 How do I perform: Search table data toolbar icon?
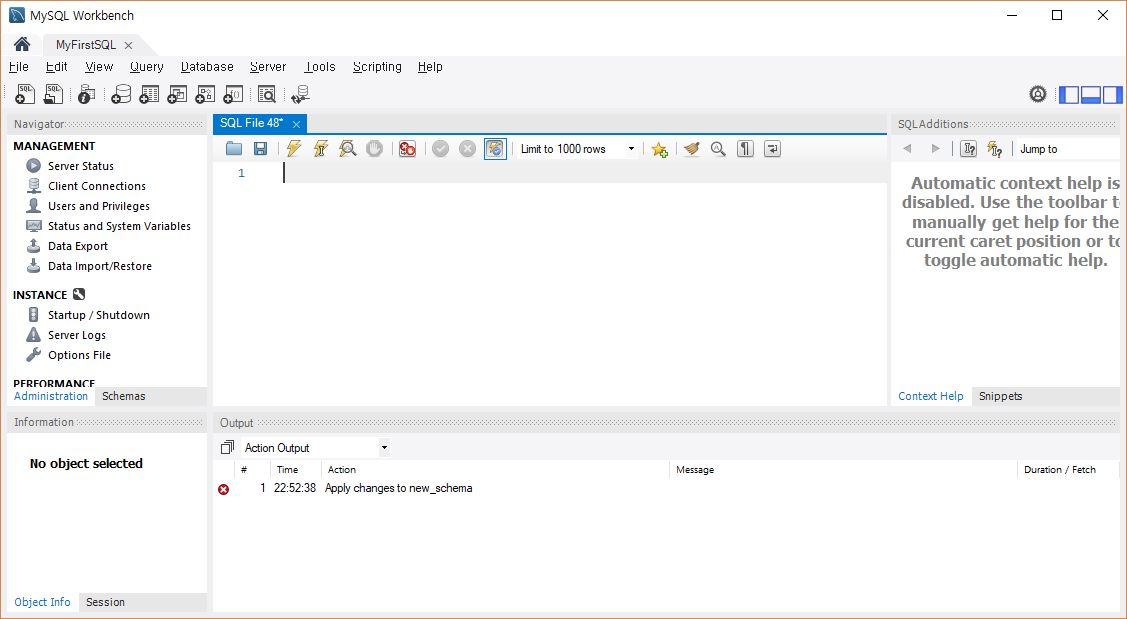(x=267, y=93)
